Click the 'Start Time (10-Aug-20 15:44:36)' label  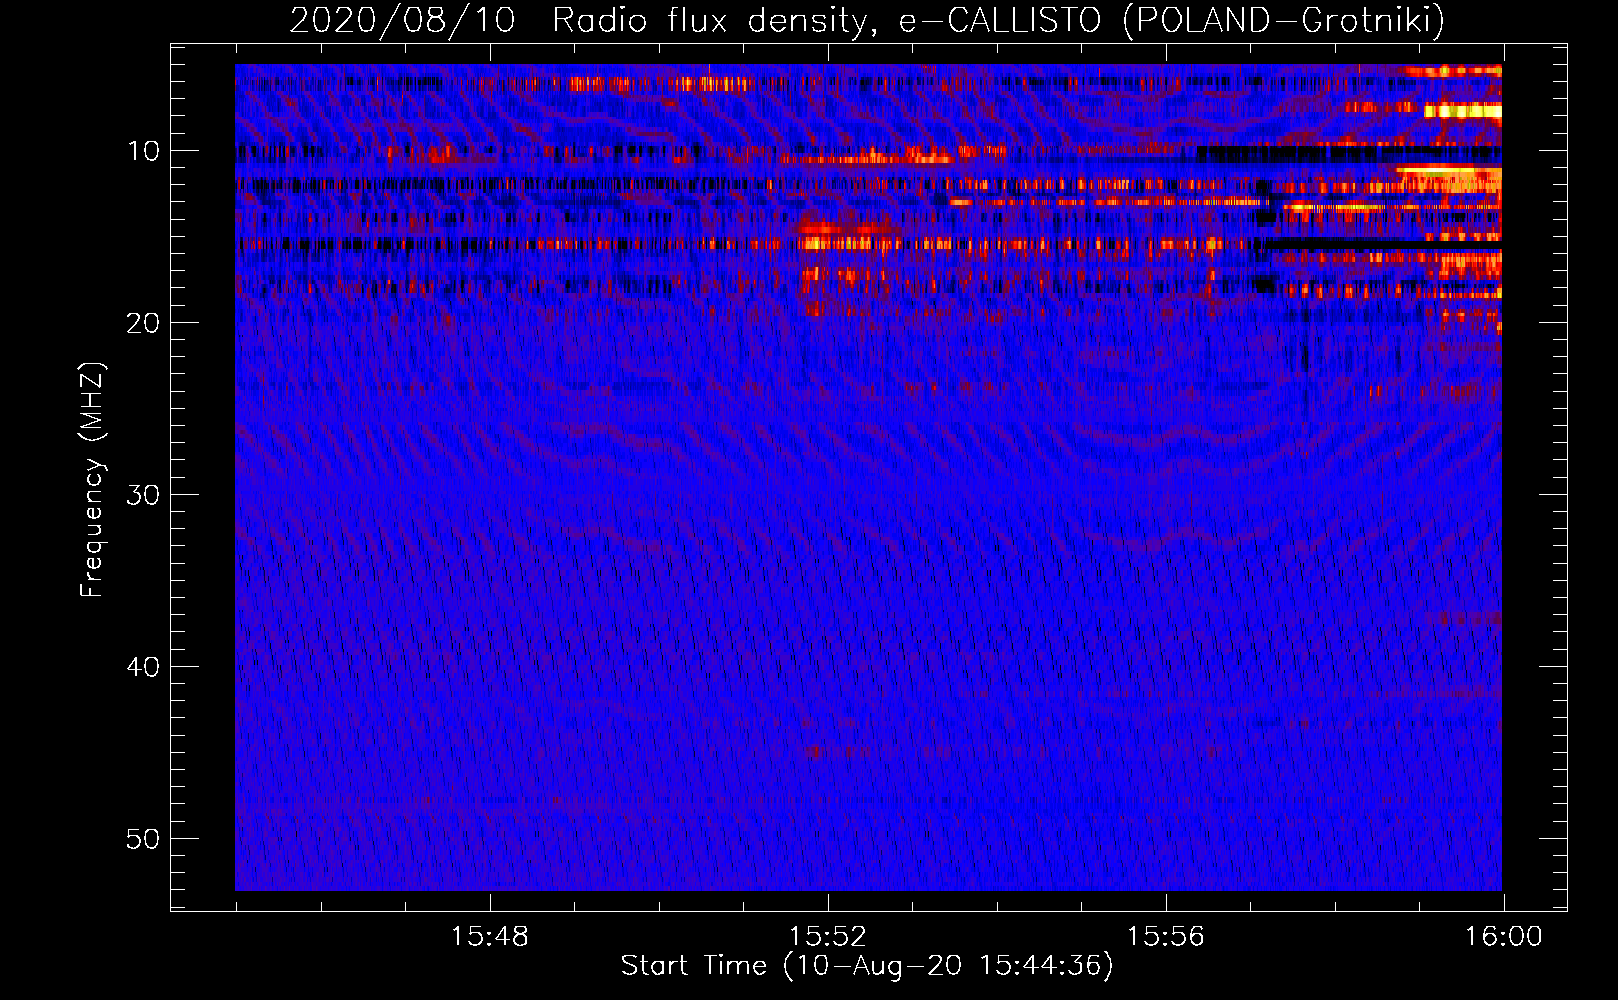[867, 966]
